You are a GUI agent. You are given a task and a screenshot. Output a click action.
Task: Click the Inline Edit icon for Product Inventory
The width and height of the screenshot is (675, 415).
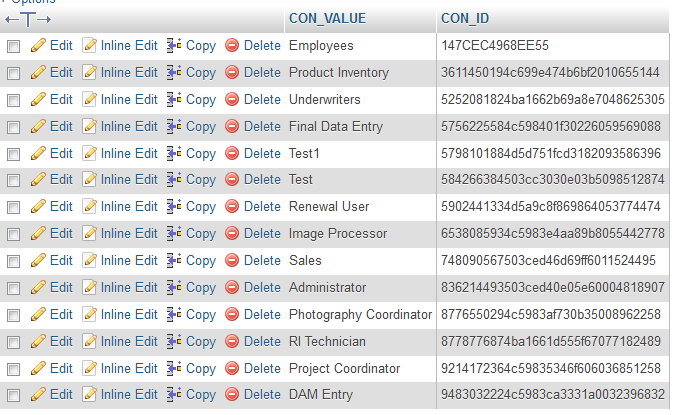pyautogui.click(x=90, y=73)
